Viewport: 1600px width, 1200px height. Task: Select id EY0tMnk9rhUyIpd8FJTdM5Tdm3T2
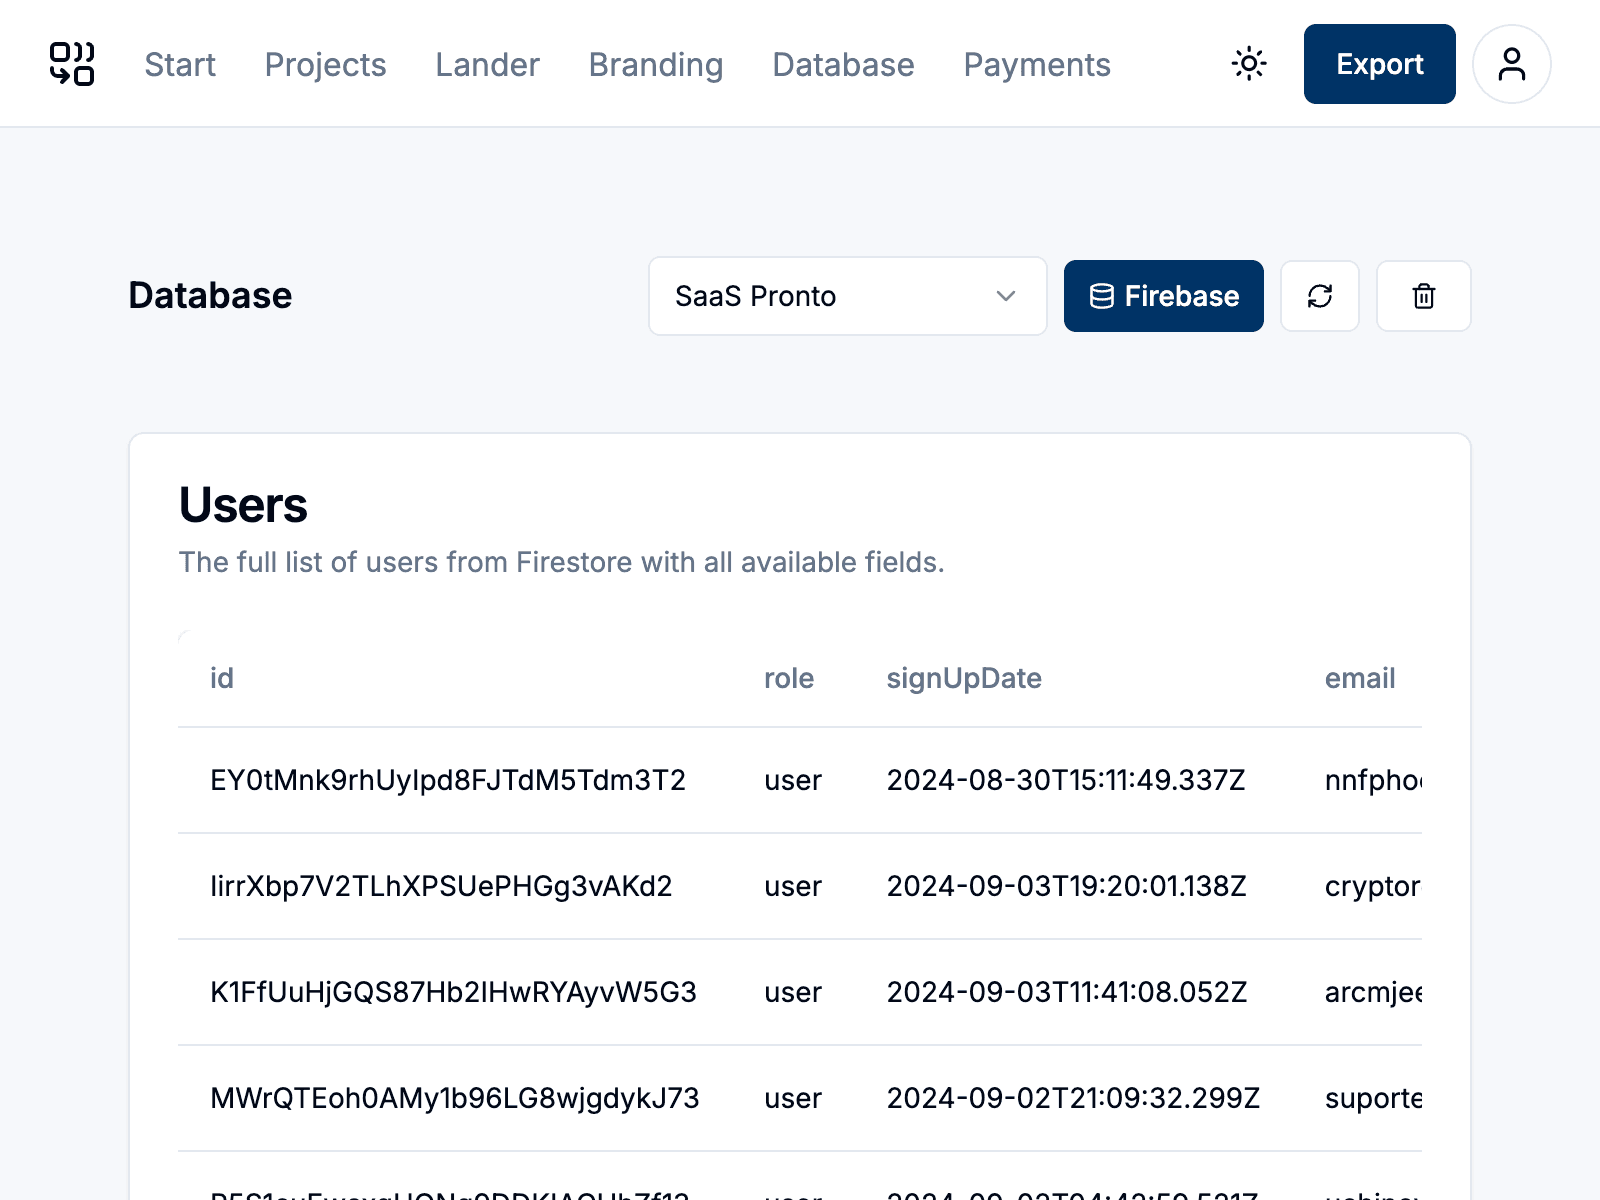coord(448,780)
